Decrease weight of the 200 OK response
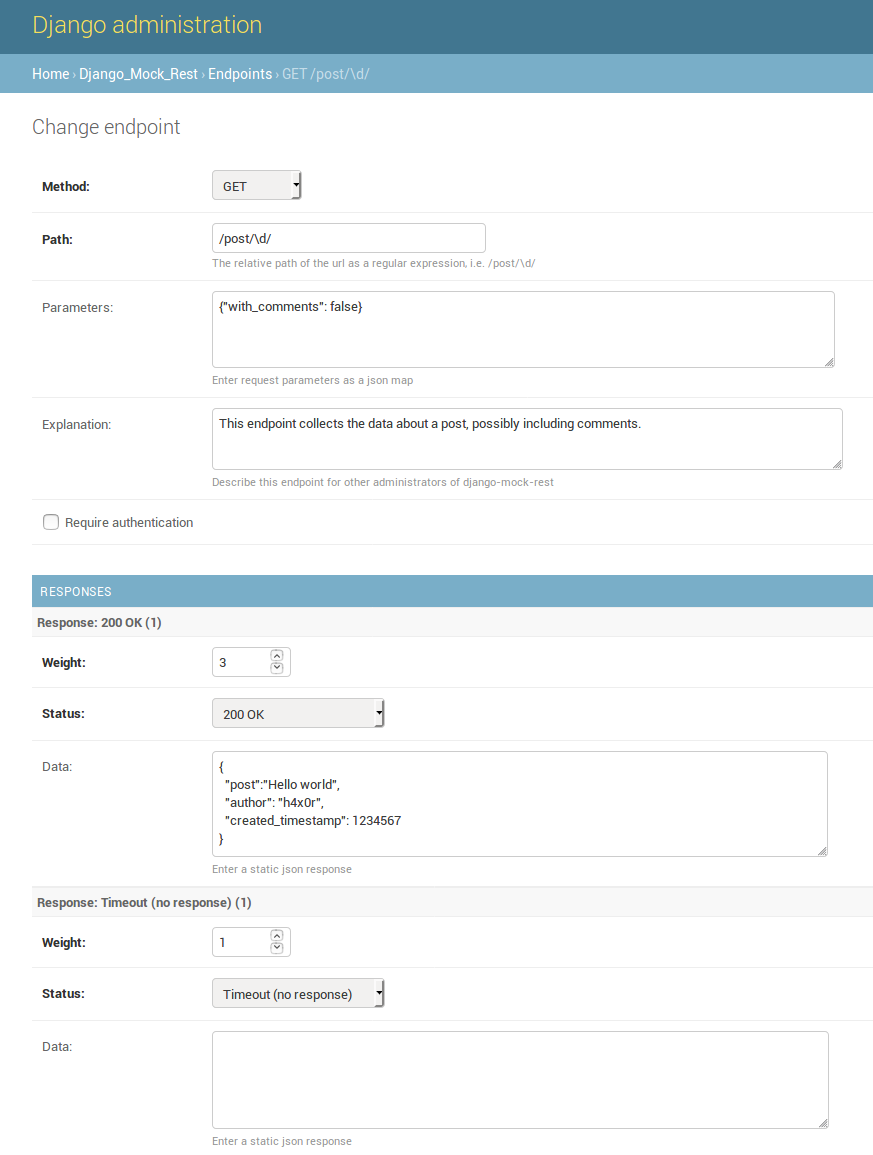Screen dimensions: 873x1155 pyautogui.click(x=277, y=668)
